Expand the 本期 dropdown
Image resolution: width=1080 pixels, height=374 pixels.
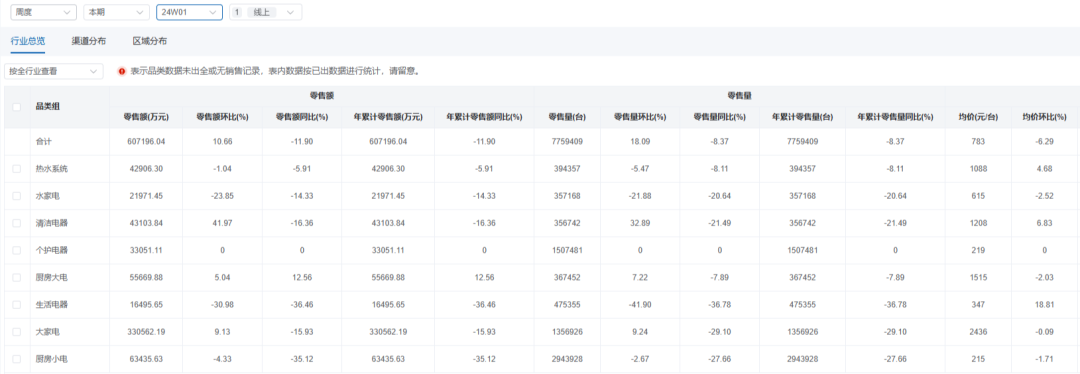tap(116, 12)
